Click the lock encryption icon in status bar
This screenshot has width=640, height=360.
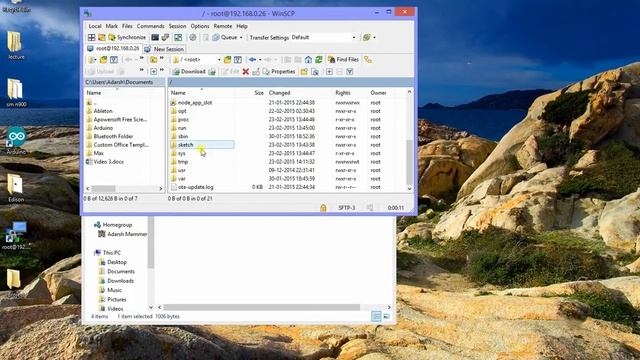pos(323,208)
